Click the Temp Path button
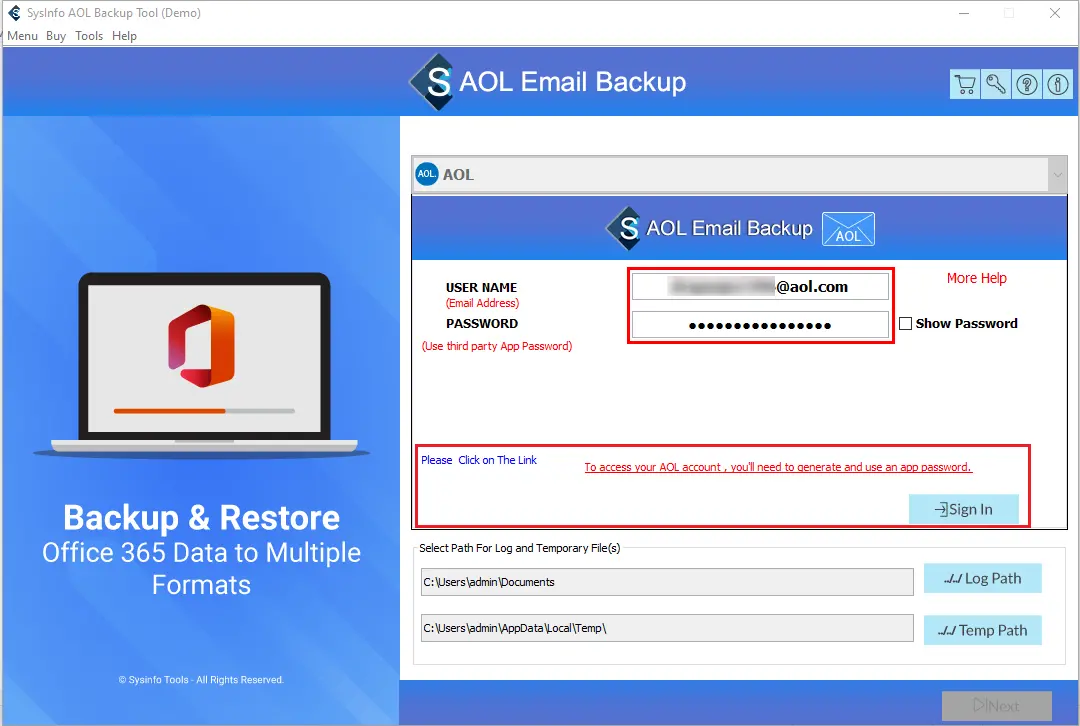 pyautogui.click(x=982, y=630)
